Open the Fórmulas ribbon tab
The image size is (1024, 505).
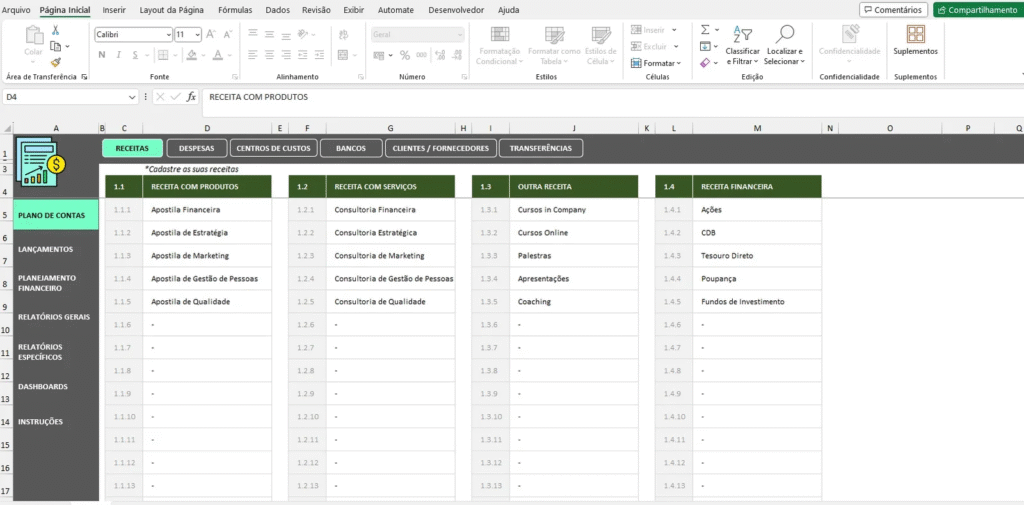click(235, 10)
